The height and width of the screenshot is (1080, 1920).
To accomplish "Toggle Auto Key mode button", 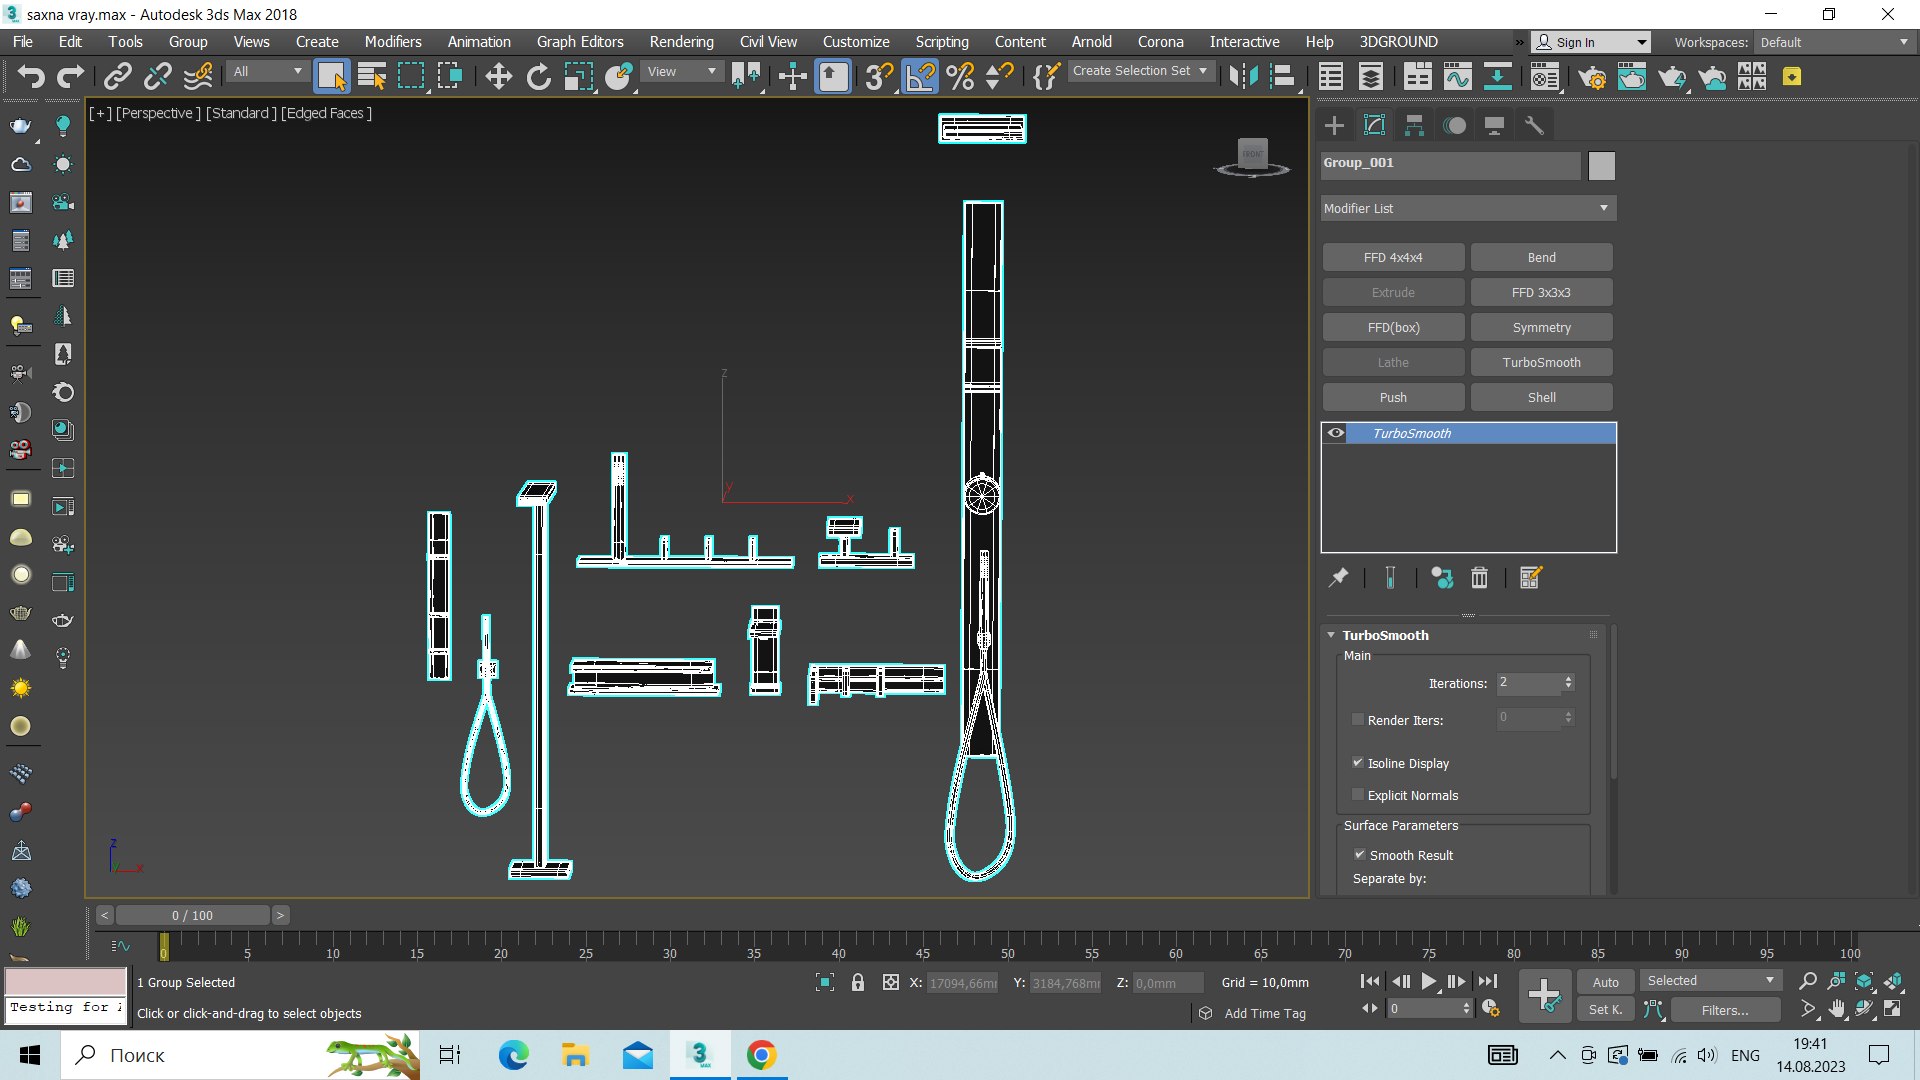I will click(1605, 982).
